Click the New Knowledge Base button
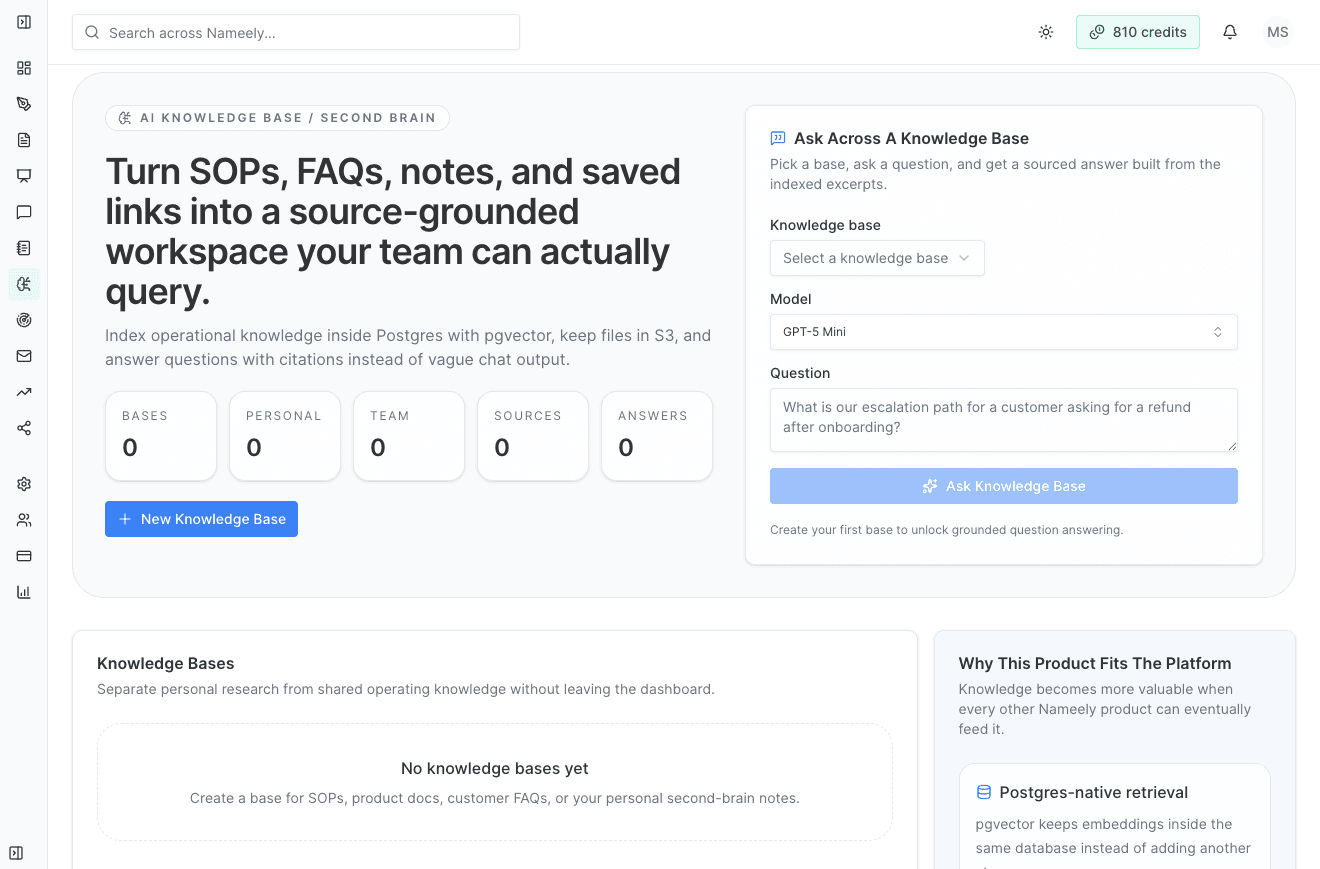 [201, 518]
